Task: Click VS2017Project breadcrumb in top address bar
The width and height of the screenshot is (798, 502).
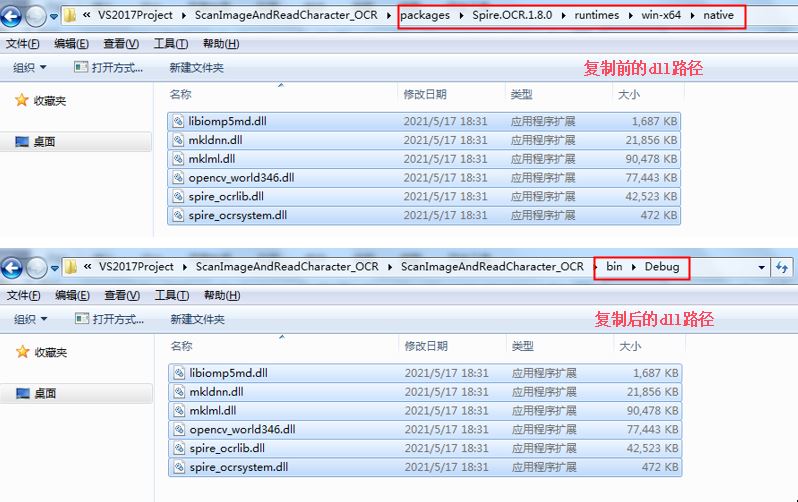Action: point(135,15)
